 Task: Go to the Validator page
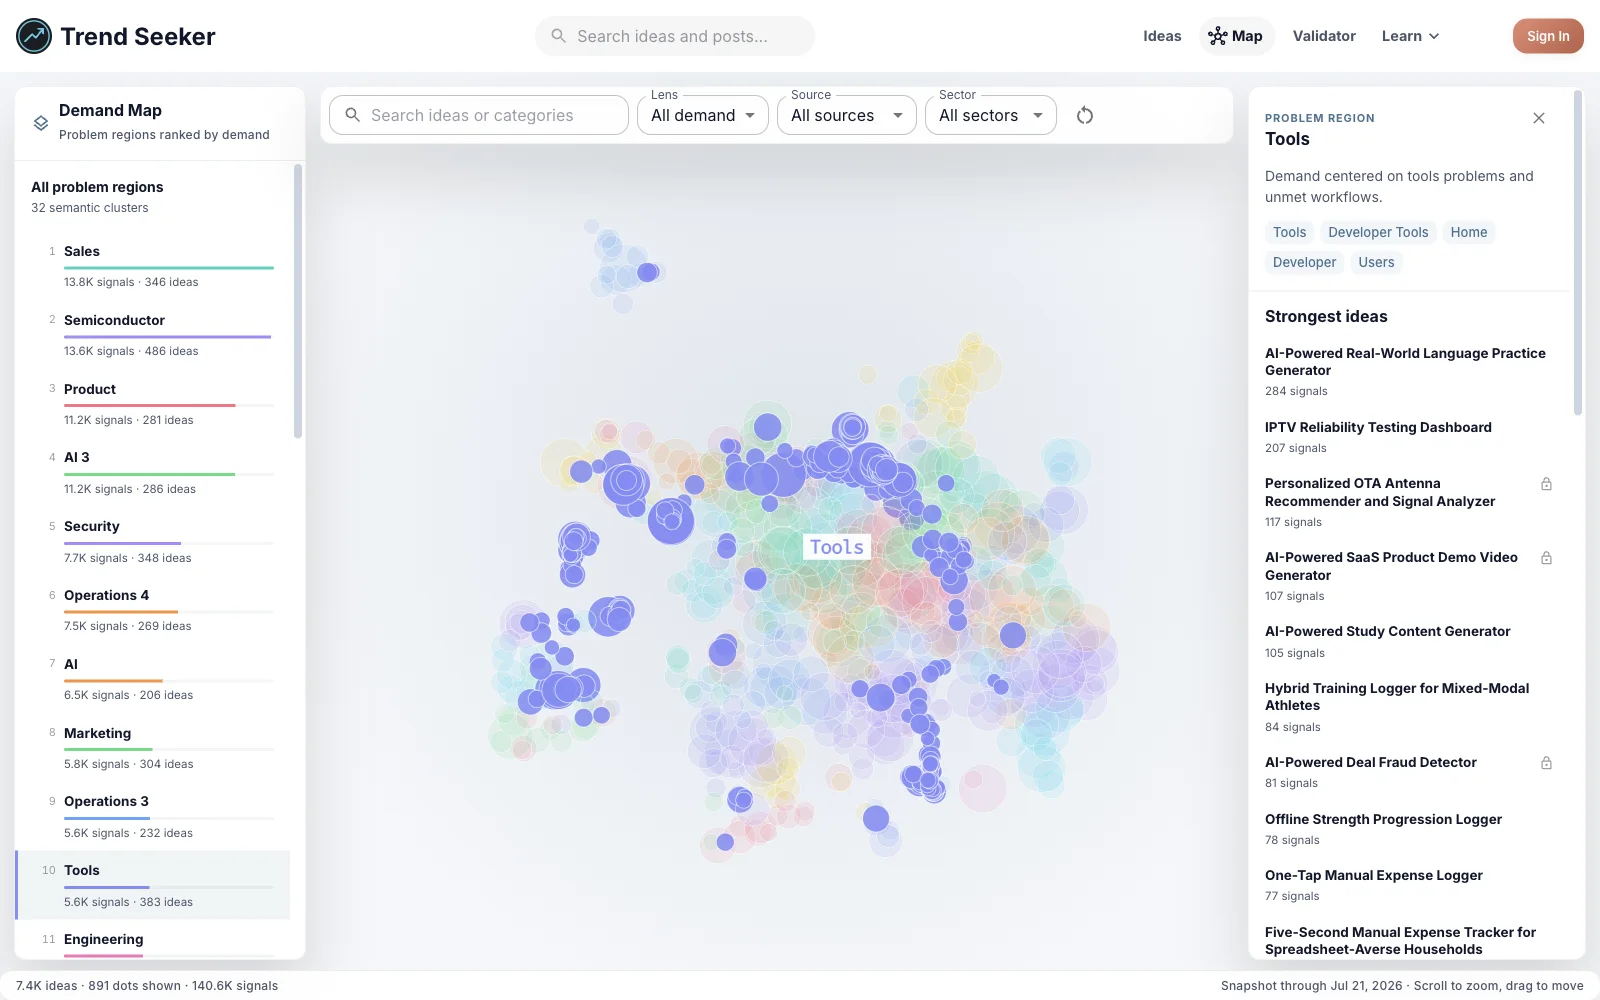pyautogui.click(x=1324, y=36)
